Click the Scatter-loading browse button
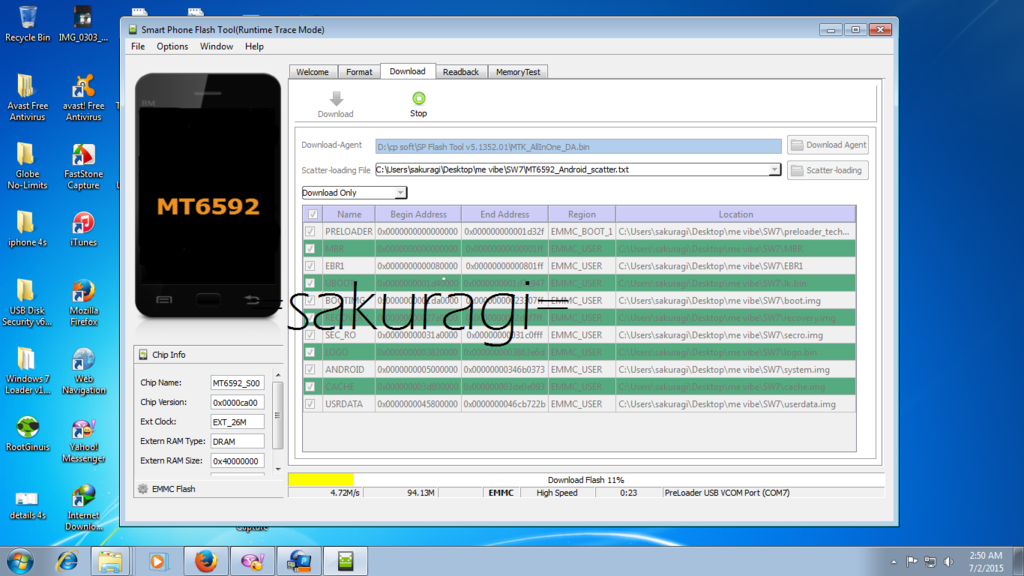This screenshot has width=1024, height=576. tap(828, 170)
